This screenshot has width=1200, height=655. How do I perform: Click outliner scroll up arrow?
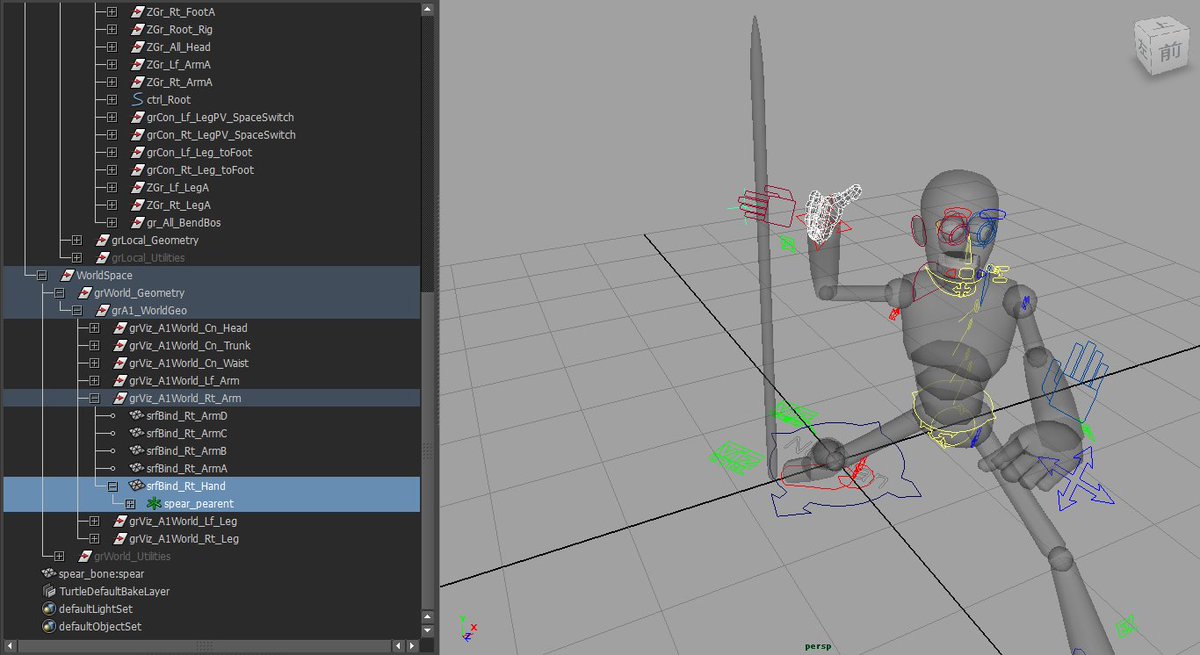point(428,9)
